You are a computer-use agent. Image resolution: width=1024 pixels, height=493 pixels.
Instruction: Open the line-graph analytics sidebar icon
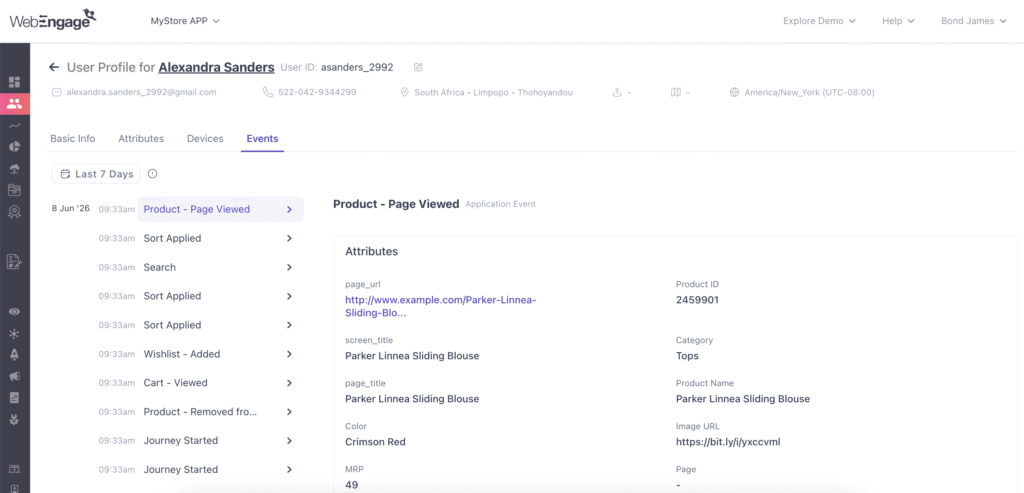click(x=14, y=125)
